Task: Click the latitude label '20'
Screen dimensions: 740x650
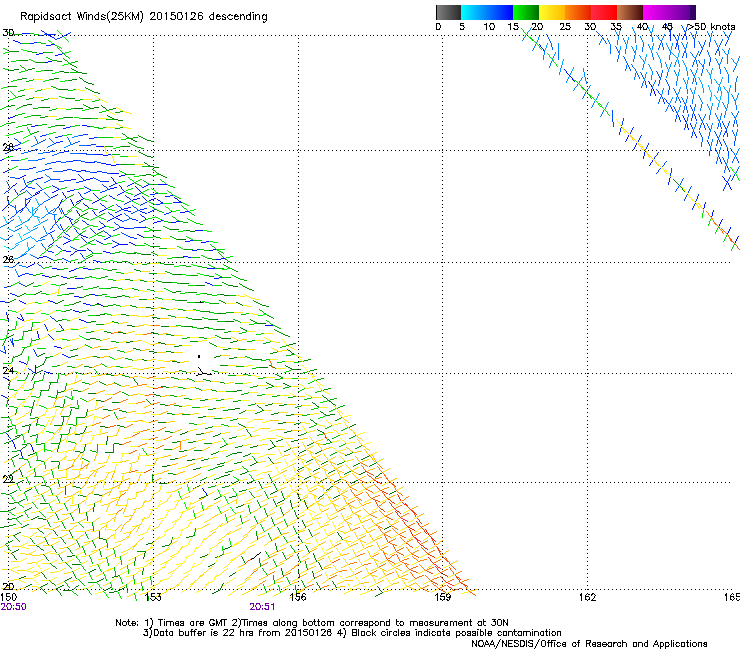Action: click(8, 586)
